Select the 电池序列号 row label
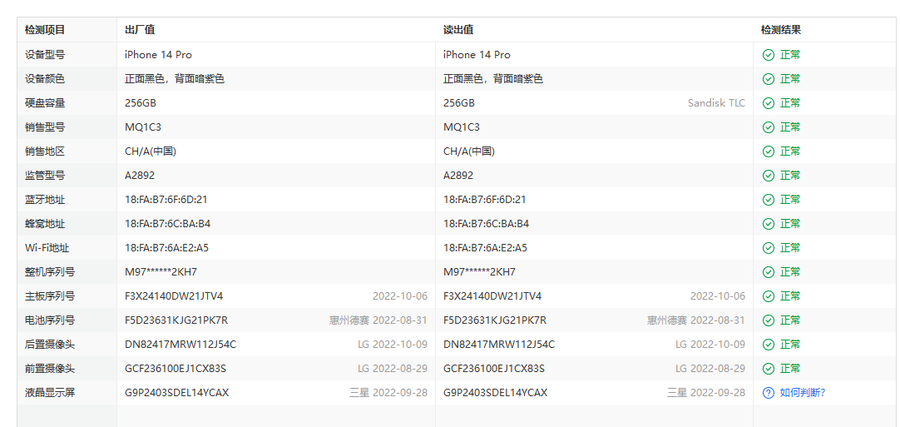 click(50, 320)
